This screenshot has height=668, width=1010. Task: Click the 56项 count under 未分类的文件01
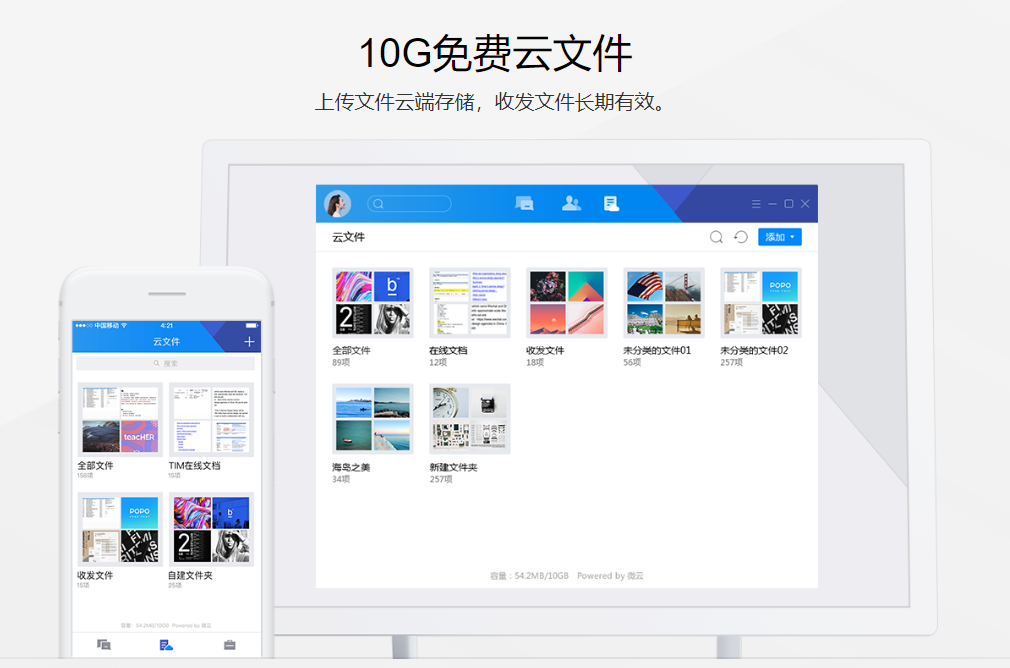pyautogui.click(x=632, y=363)
